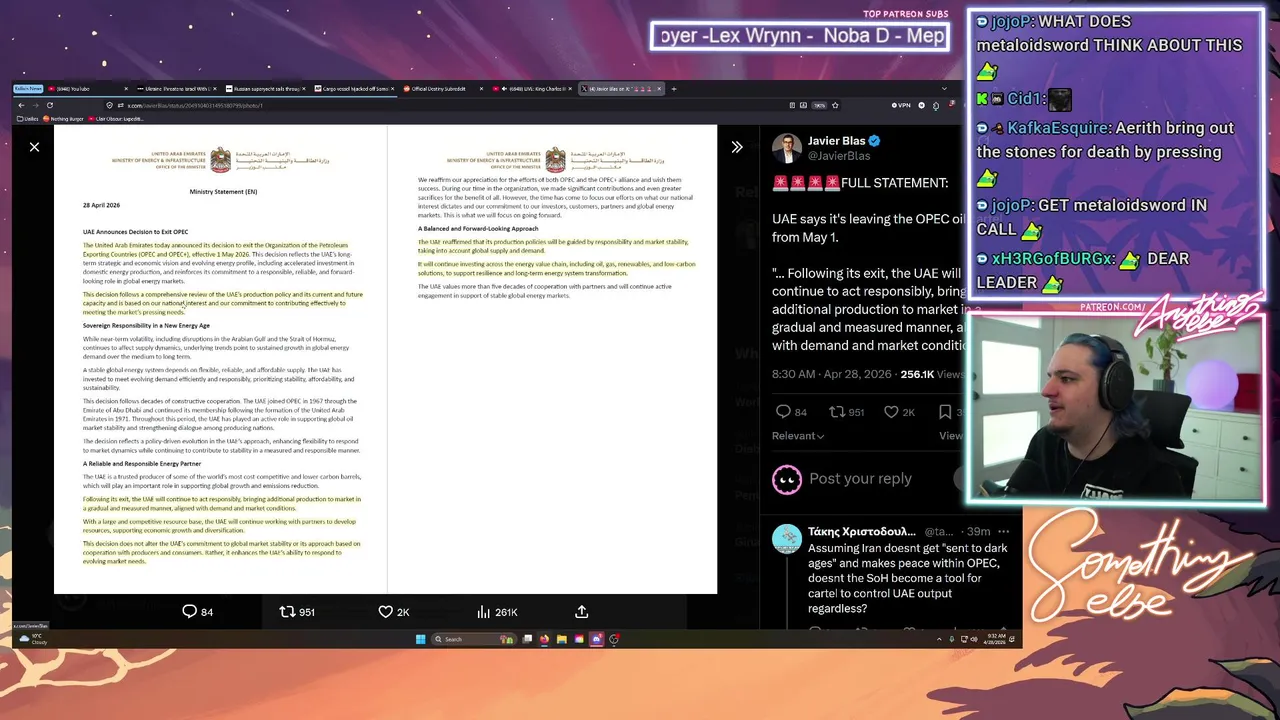Open the Javier Blas profile name link

836,141
